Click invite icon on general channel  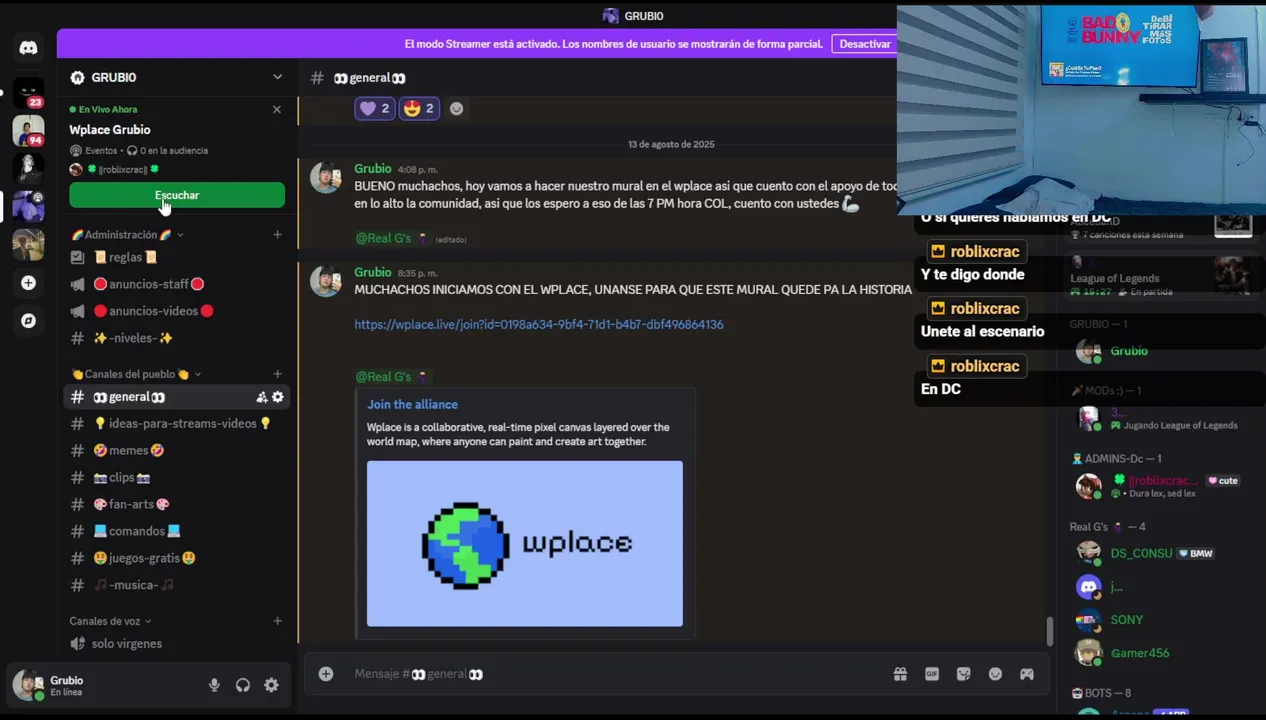pyautogui.click(x=261, y=397)
